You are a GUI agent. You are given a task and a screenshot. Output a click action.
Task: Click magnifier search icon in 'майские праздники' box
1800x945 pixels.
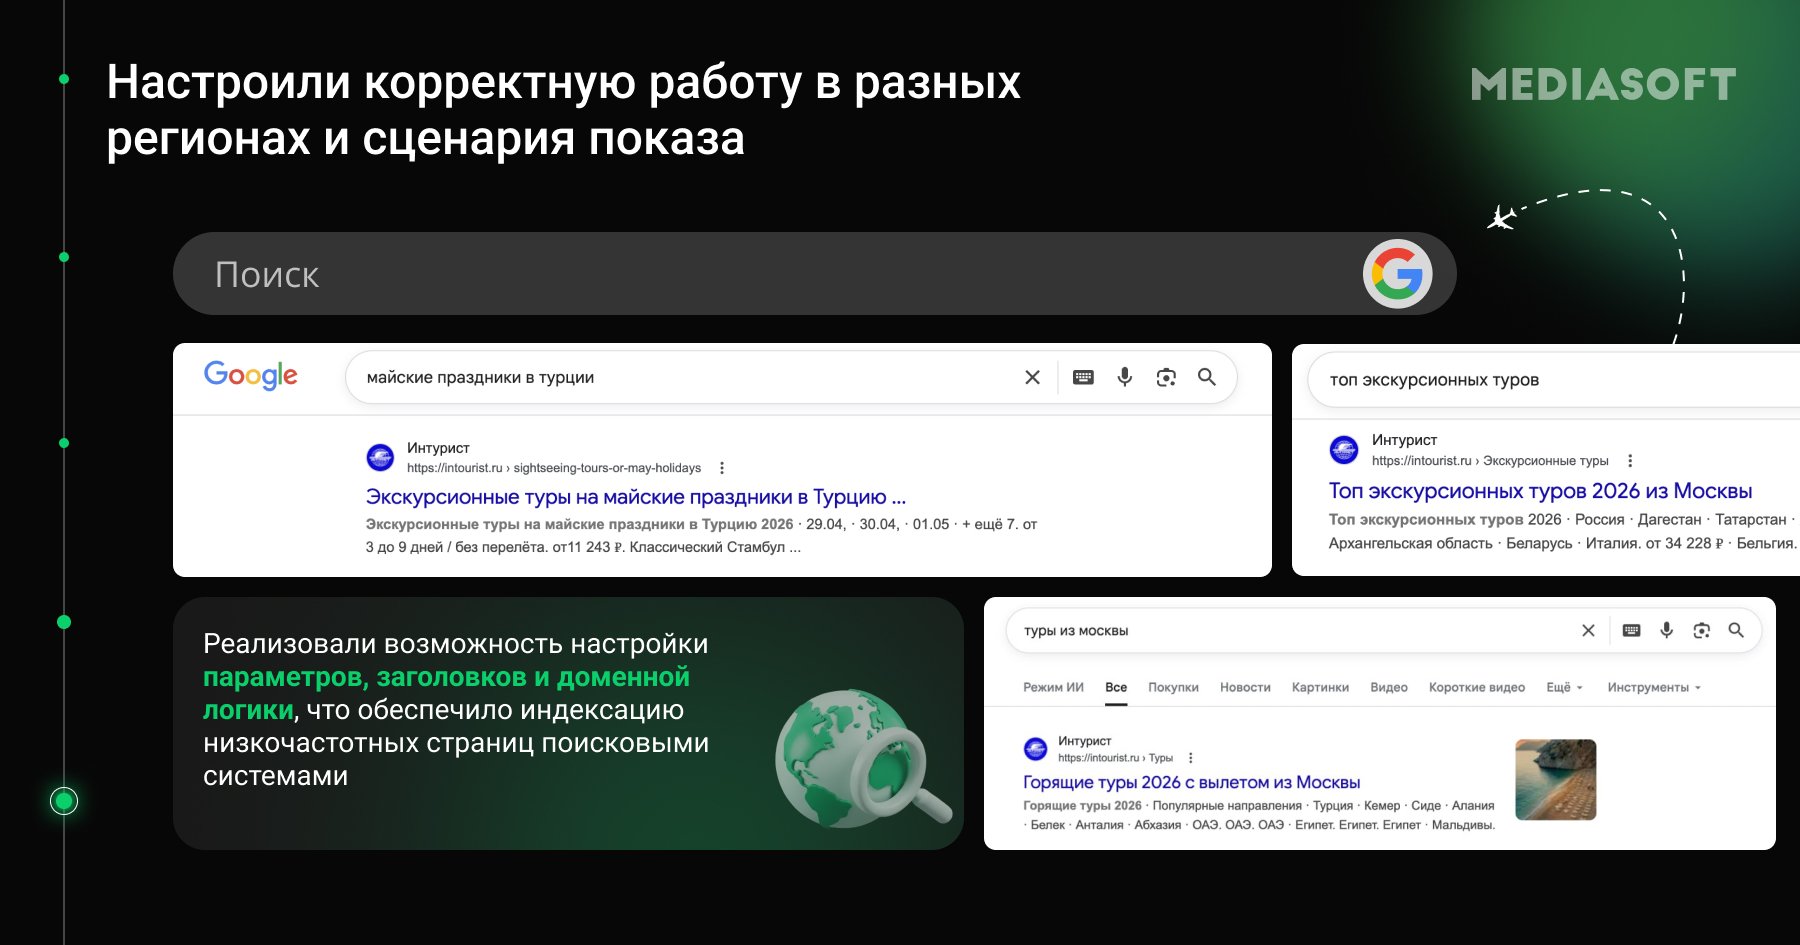[x=1207, y=377]
